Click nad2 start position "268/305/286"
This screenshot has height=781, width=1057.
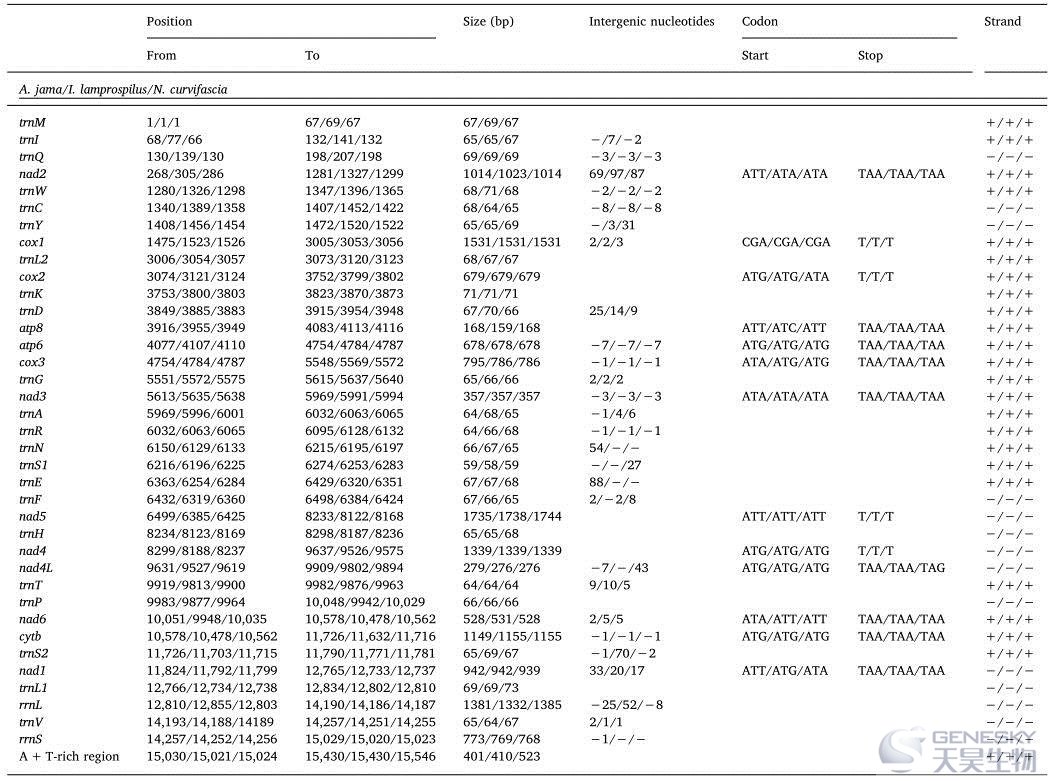185,174
